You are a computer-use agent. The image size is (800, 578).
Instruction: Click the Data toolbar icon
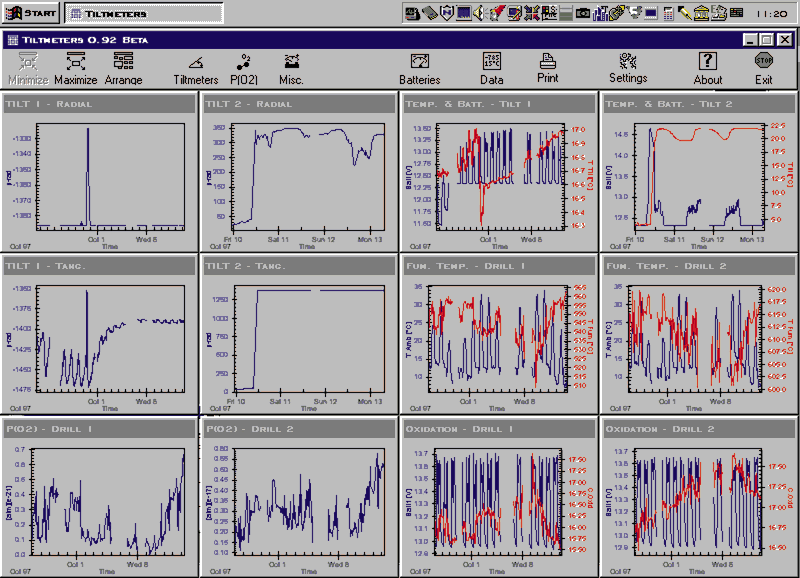491,68
